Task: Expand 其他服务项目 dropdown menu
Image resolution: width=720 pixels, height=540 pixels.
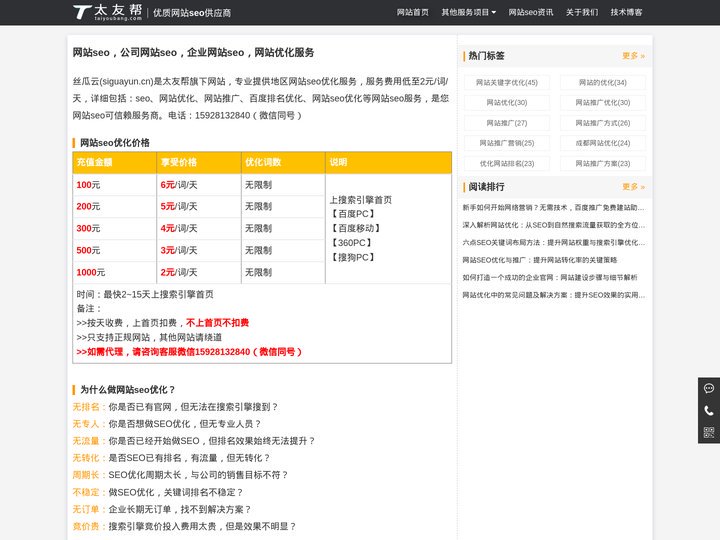Action: [x=468, y=12]
